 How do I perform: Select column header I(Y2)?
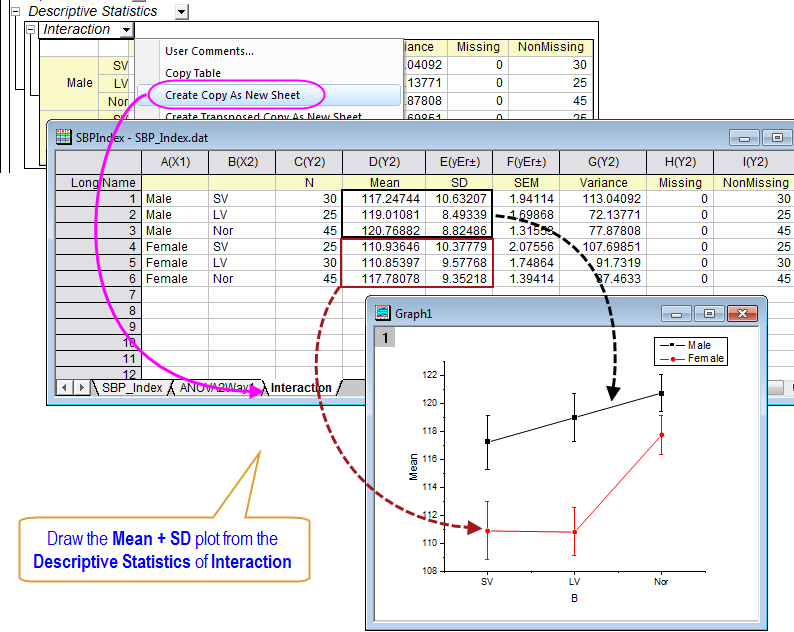(755, 162)
